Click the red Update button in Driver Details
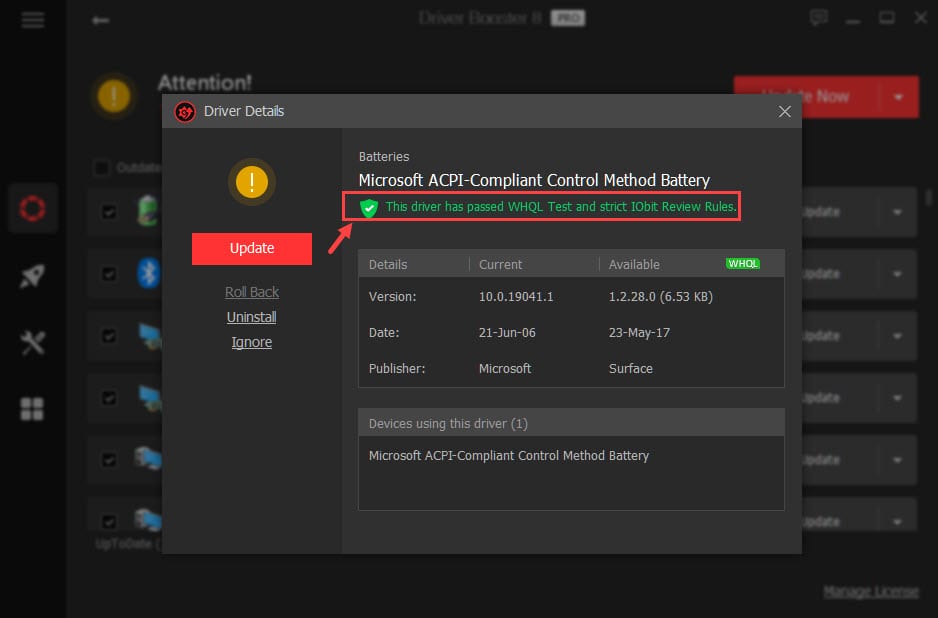The image size is (938, 618). pyautogui.click(x=251, y=248)
